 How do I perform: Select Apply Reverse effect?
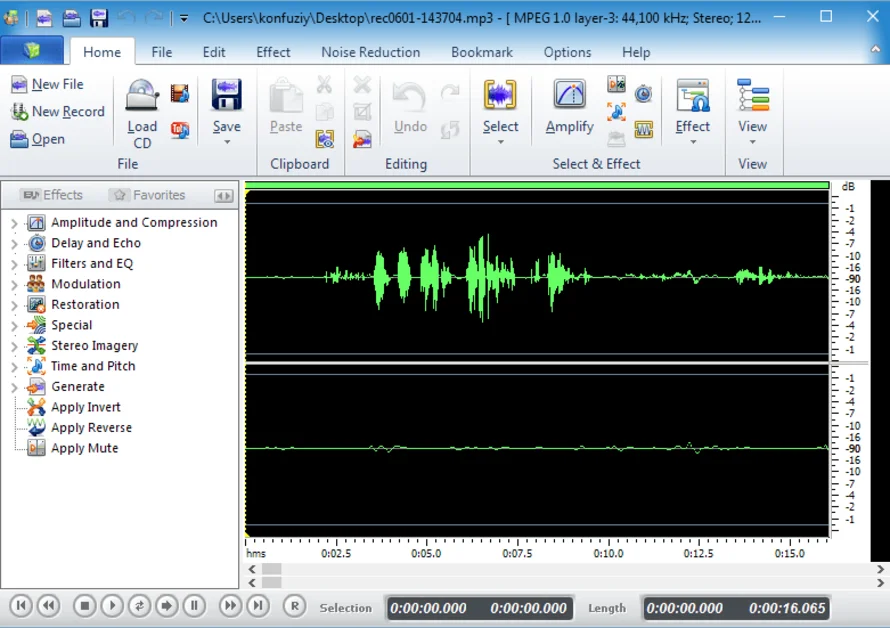[x=91, y=428]
